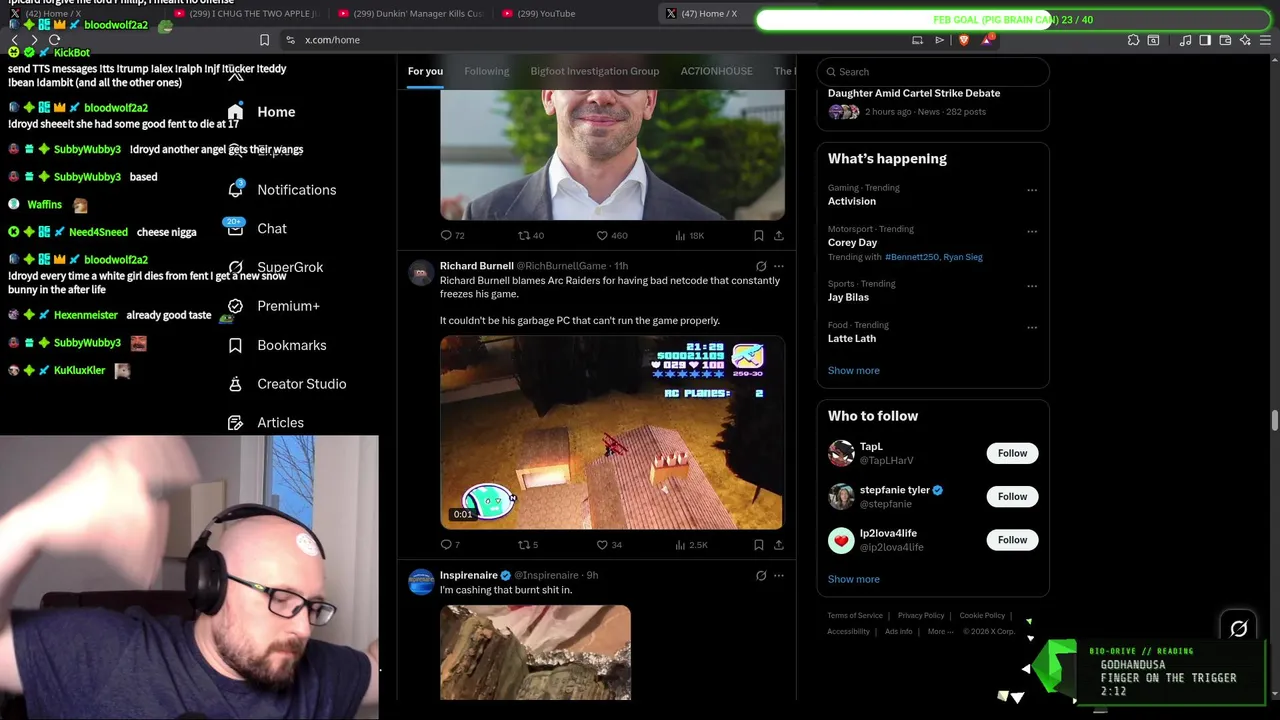This screenshot has height=720, width=1280.
Task: Open the #Bennett250 hashtag link
Action: pos(911,257)
